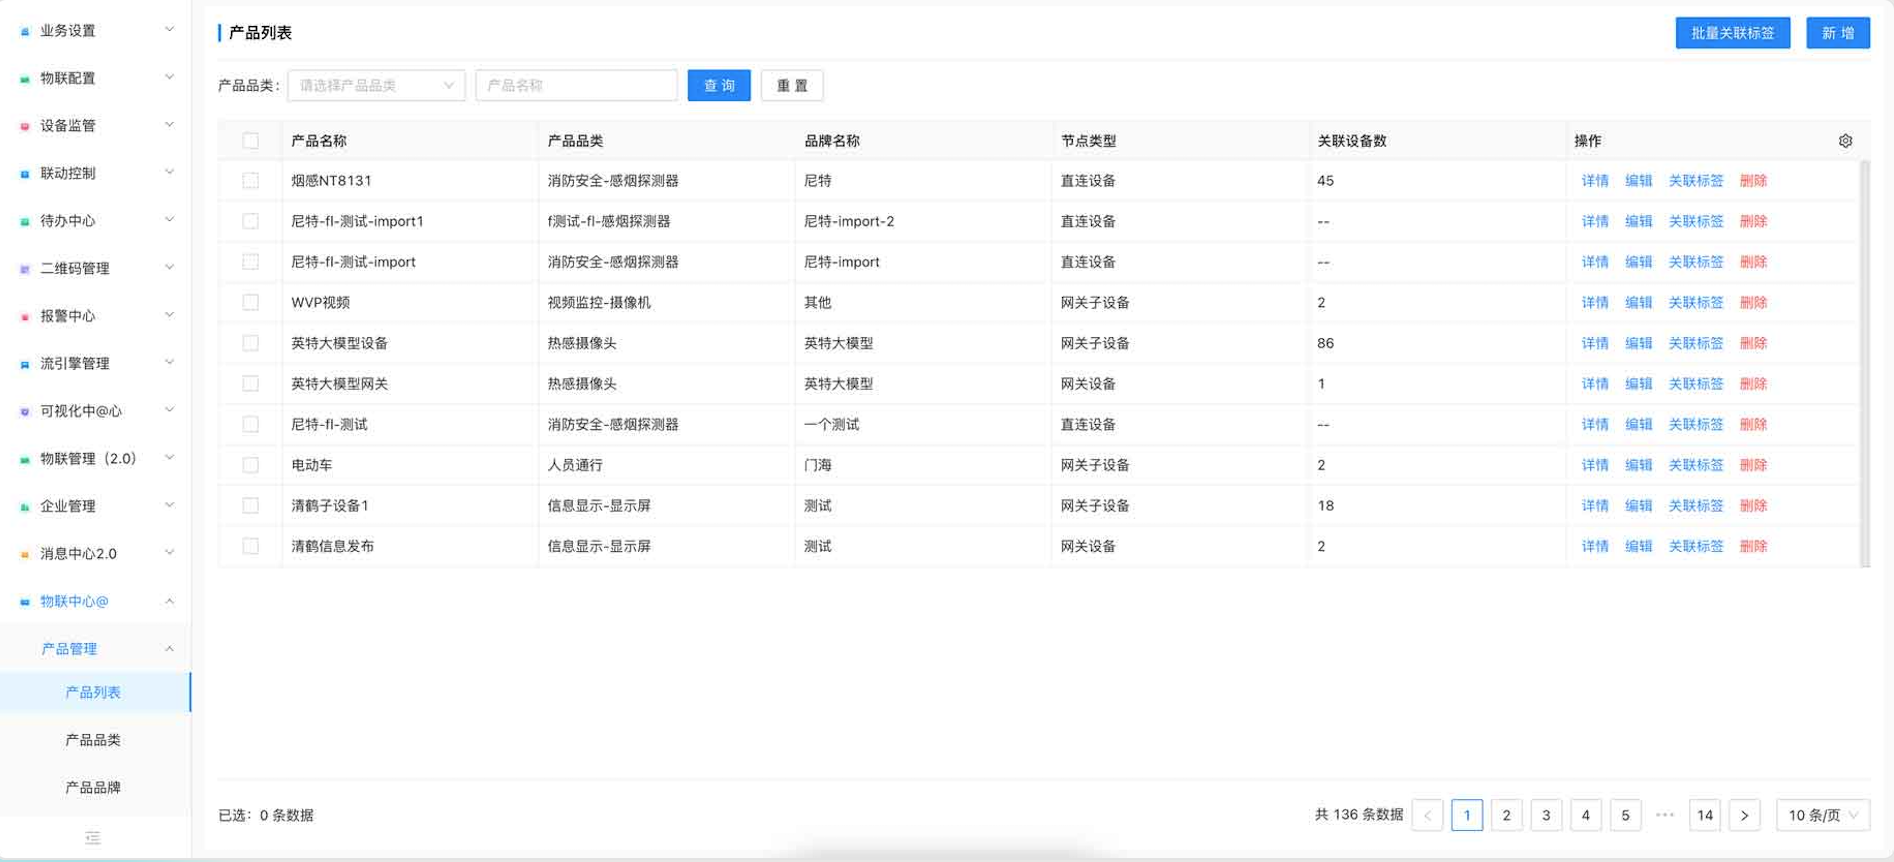Image resolution: width=1894 pixels, height=862 pixels.
Task: Check the box for 烟感NT8131 row
Action: click(251, 181)
